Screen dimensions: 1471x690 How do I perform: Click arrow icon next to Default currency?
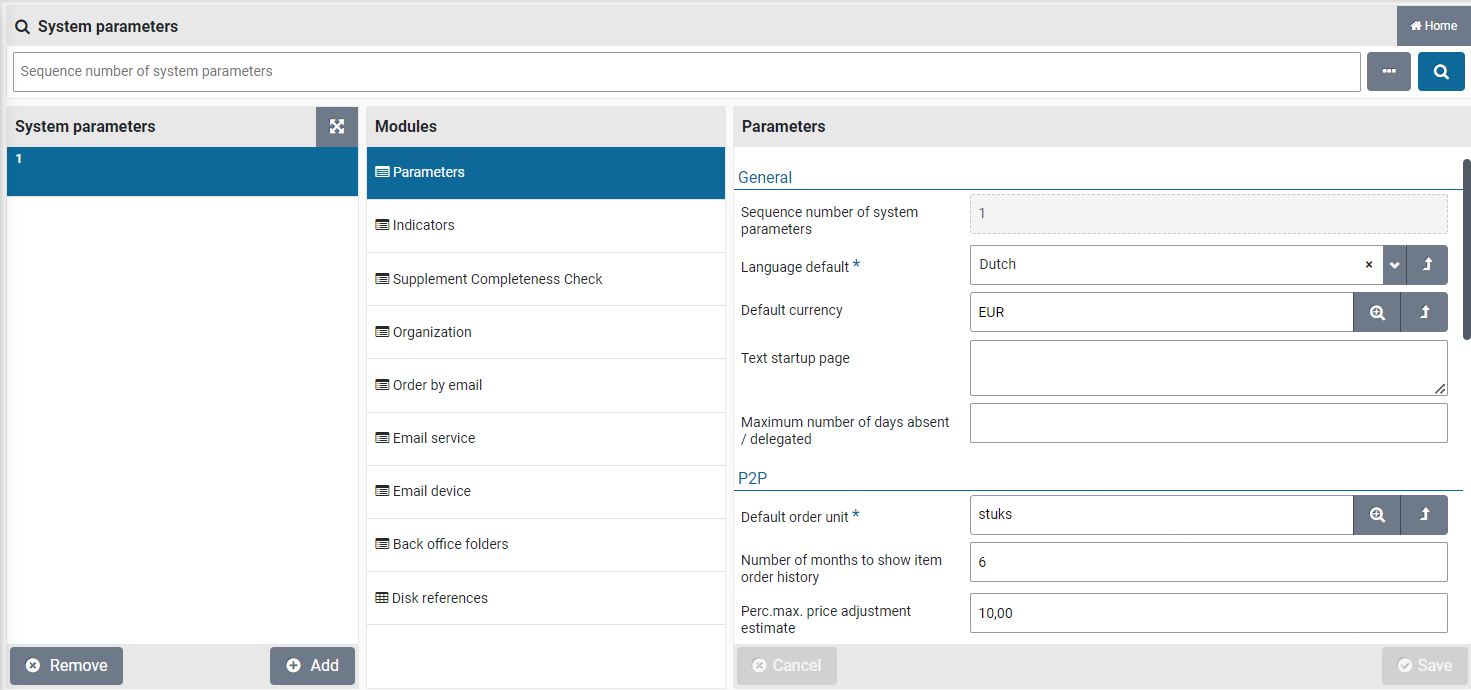click(1425, 312)
